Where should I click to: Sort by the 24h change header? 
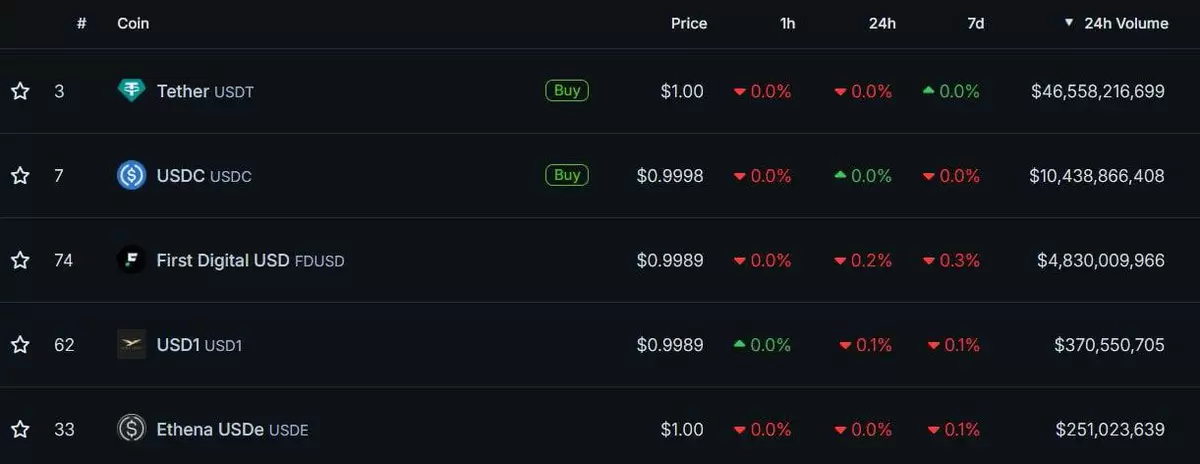point(881,23)
